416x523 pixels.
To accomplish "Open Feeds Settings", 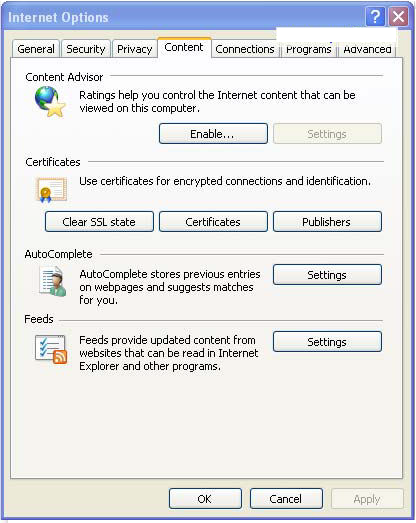I will 327,342.
